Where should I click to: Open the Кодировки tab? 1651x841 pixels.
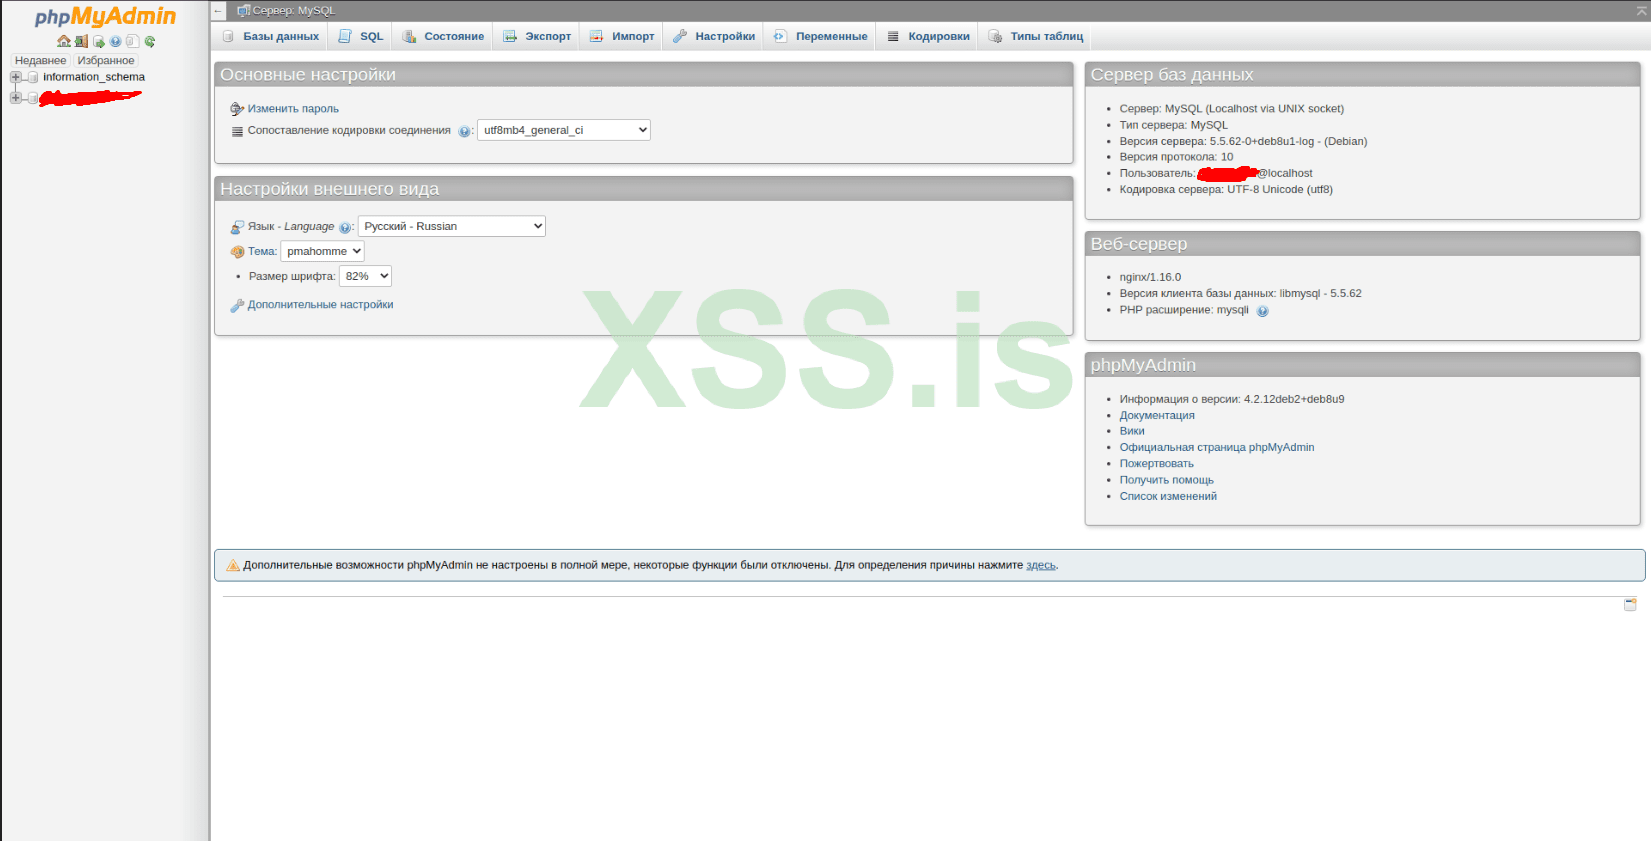[928, 36]
